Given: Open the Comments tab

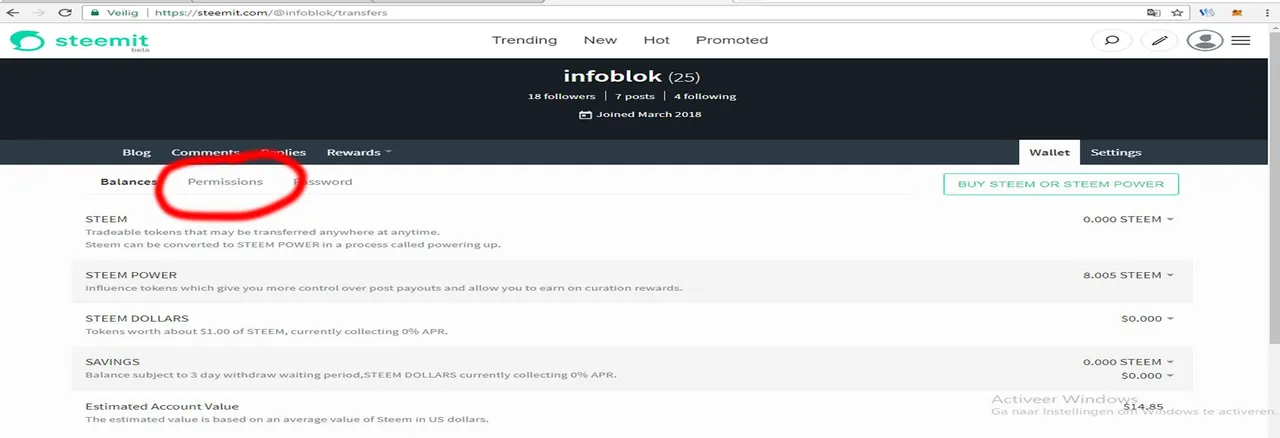Looking at the screenshot, I should [205, 152].
